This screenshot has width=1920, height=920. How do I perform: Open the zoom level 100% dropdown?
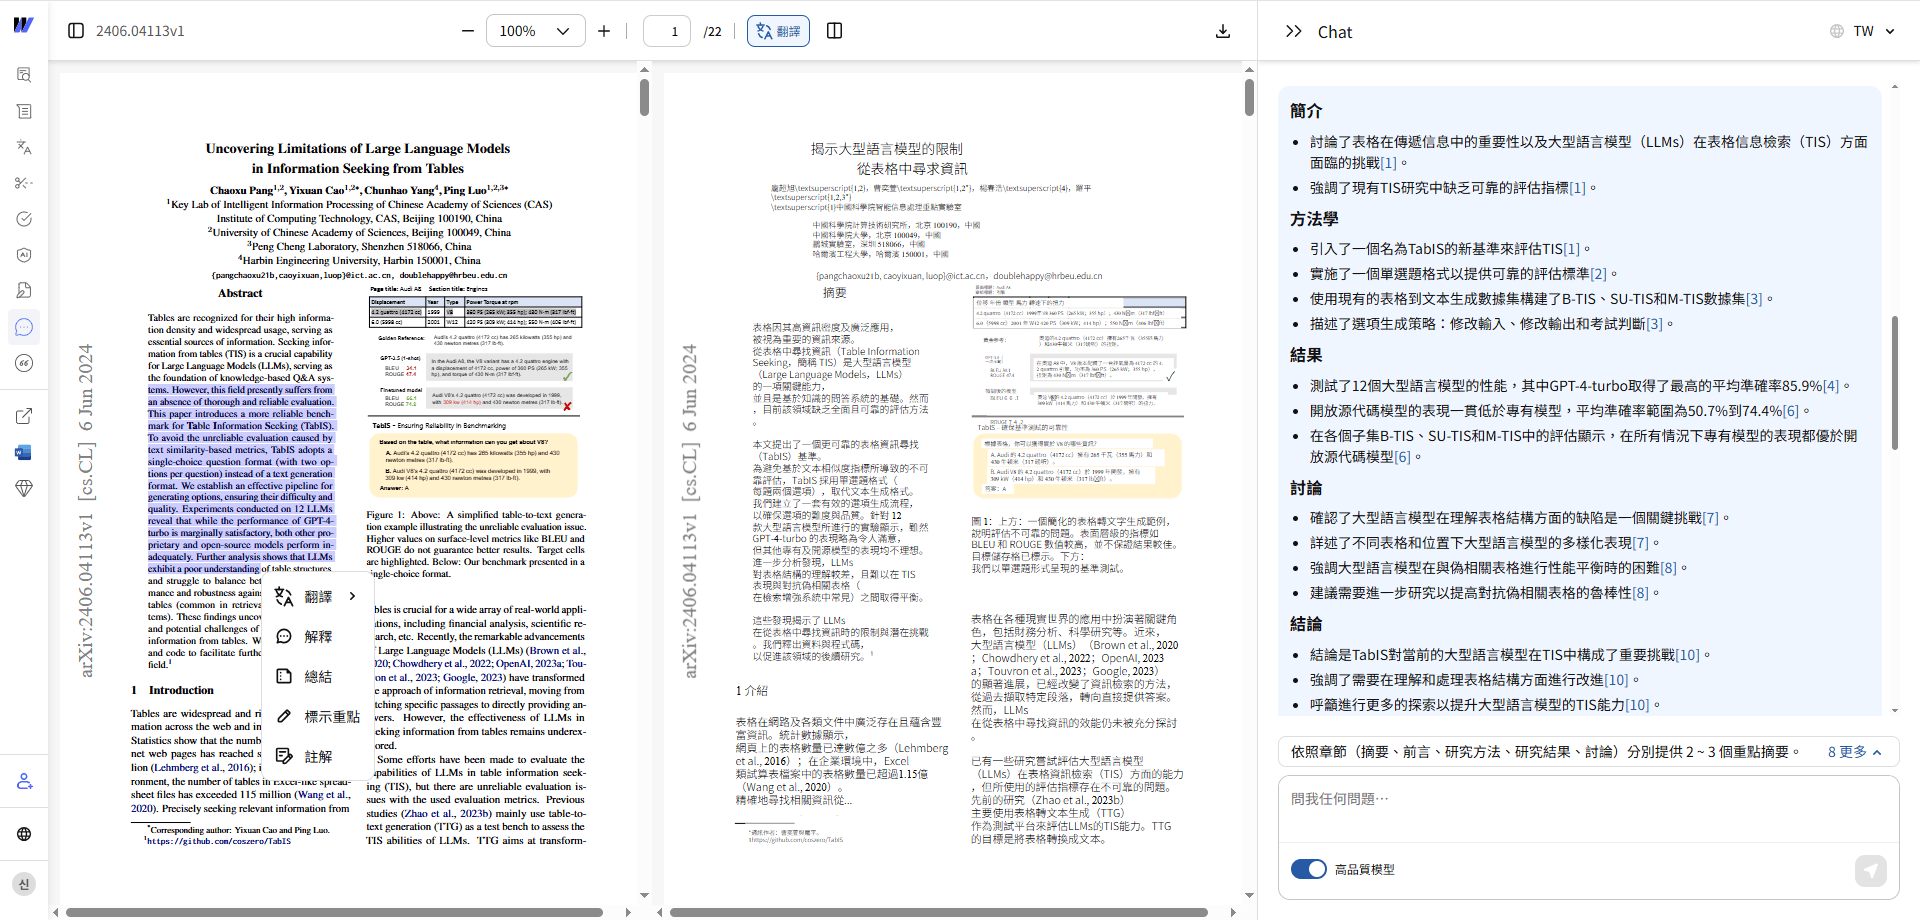pos(536,31)
